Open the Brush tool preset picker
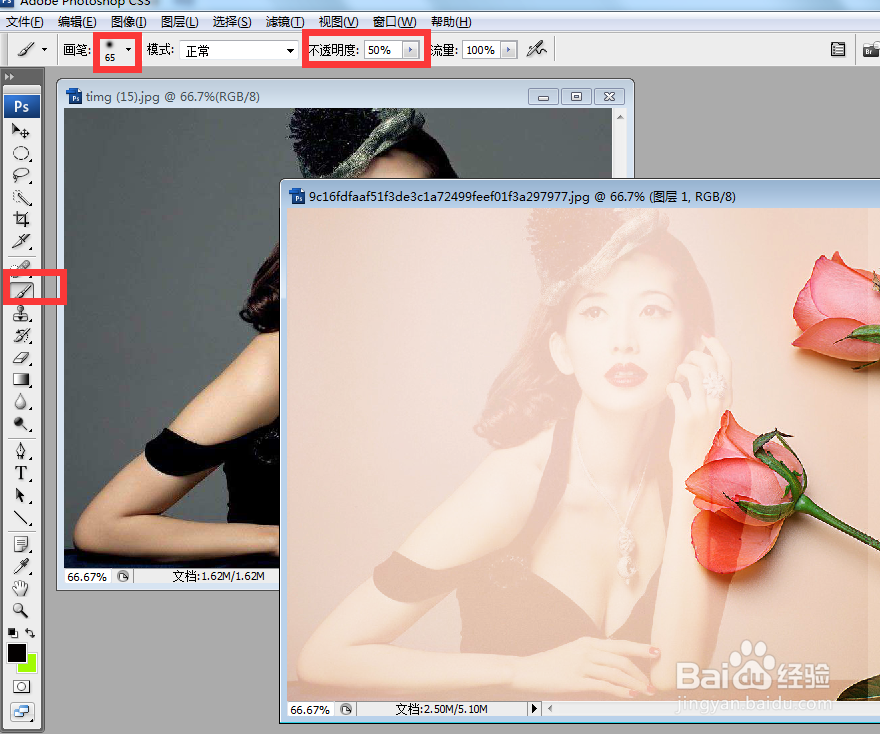Viewport: 880px width, 734px height. coord(31,49)
